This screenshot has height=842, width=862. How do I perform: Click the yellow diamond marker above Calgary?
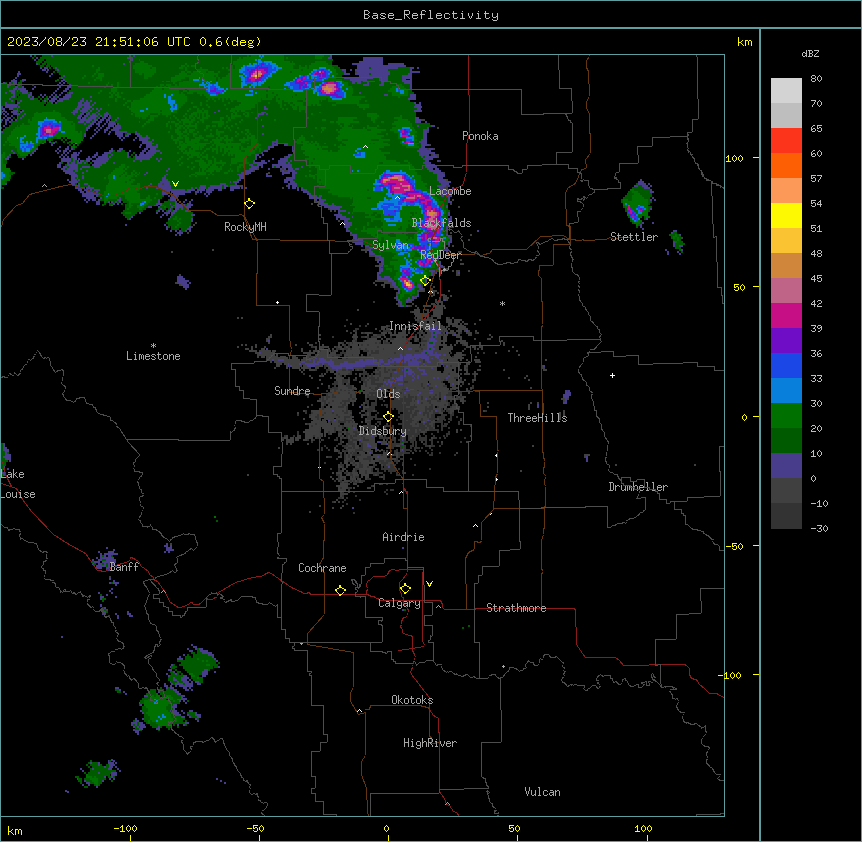[405, 589]
